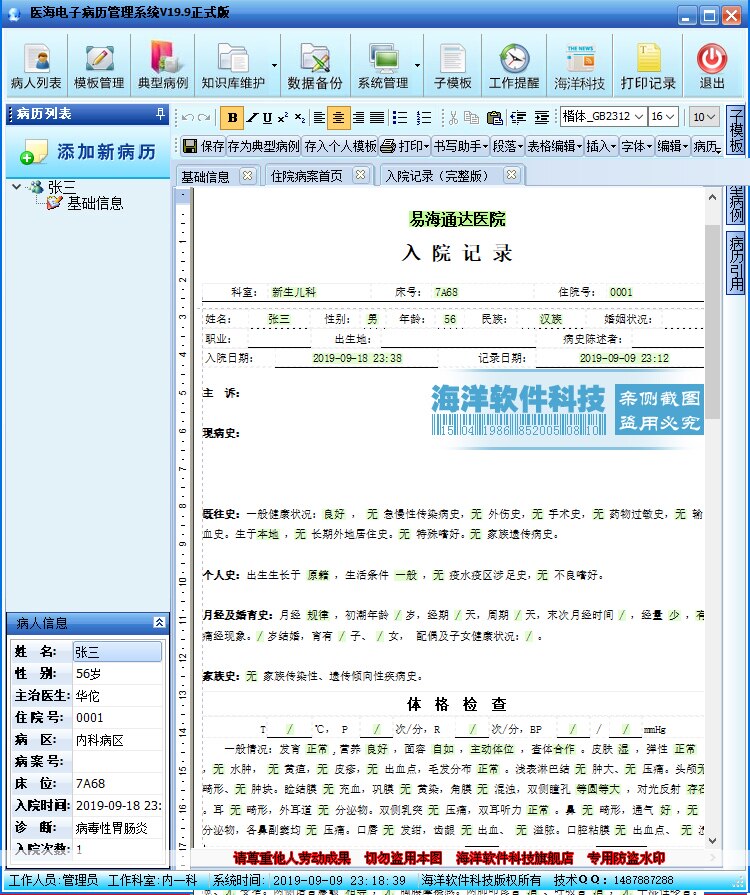Increase paragraph indent

[542, 118]
